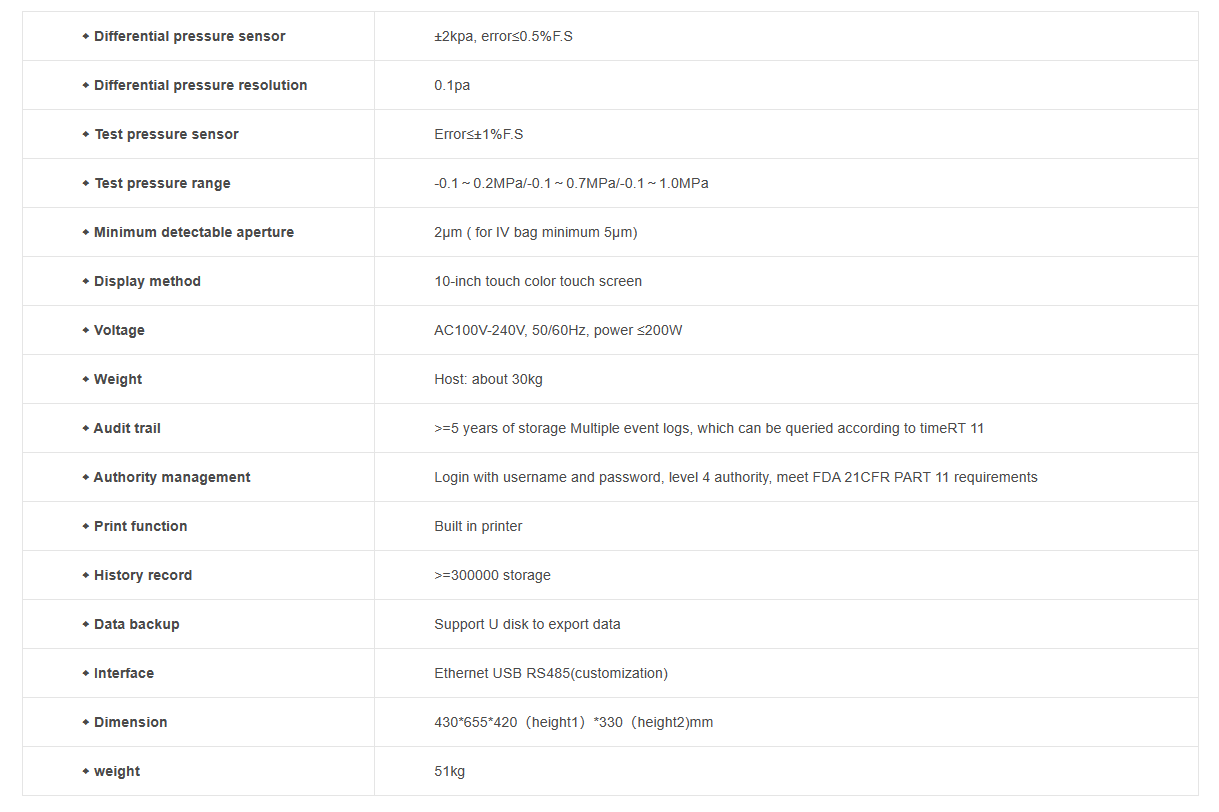Click the bullet icon next to 'Interface'
1219x812 pixels.
click(x=86, y=673)
